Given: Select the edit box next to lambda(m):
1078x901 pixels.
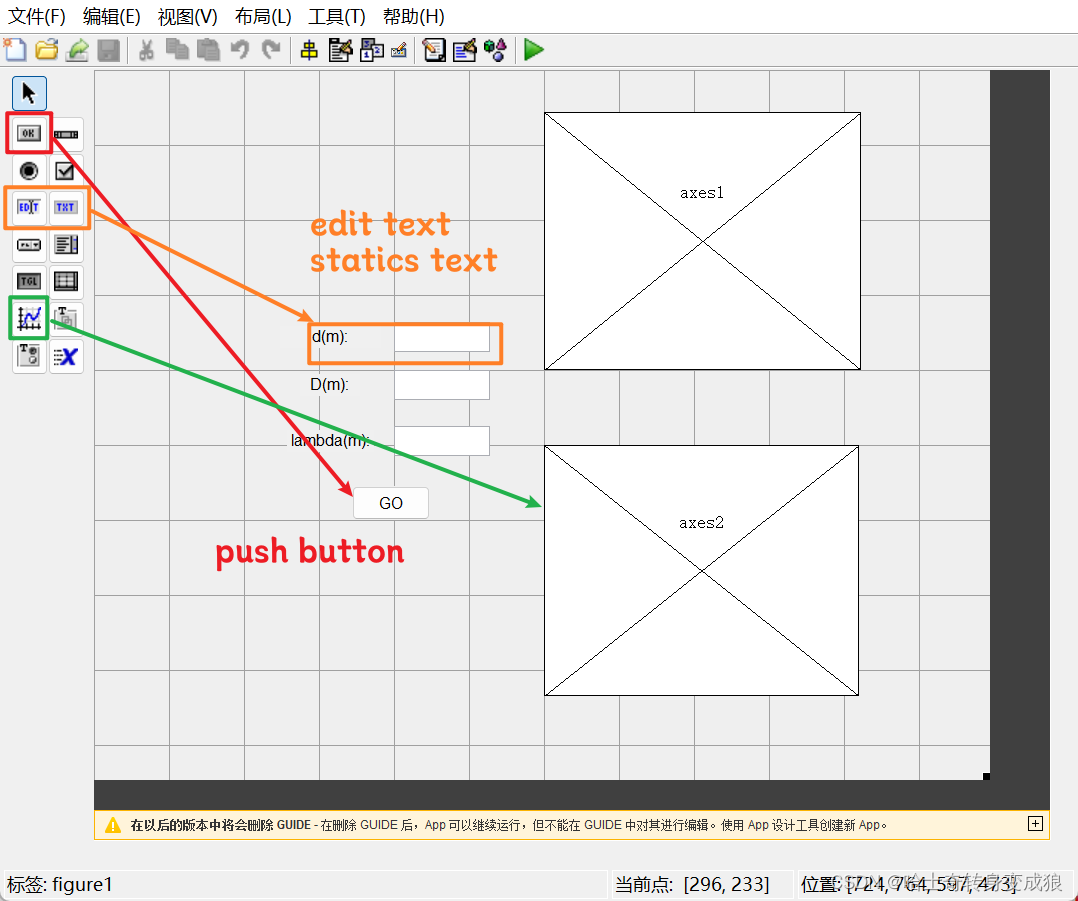Looking at the screenshot, I should (442, 441).
